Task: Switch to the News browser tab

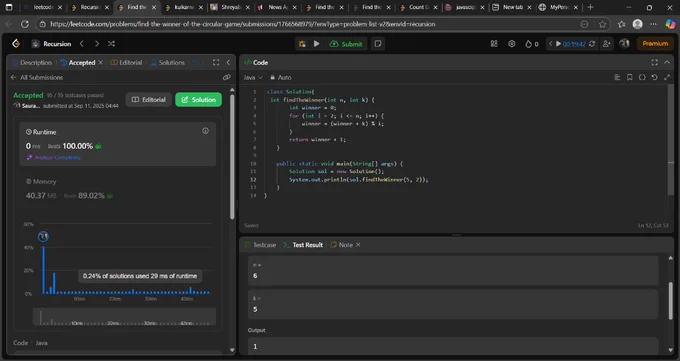Action: point(278,7)
